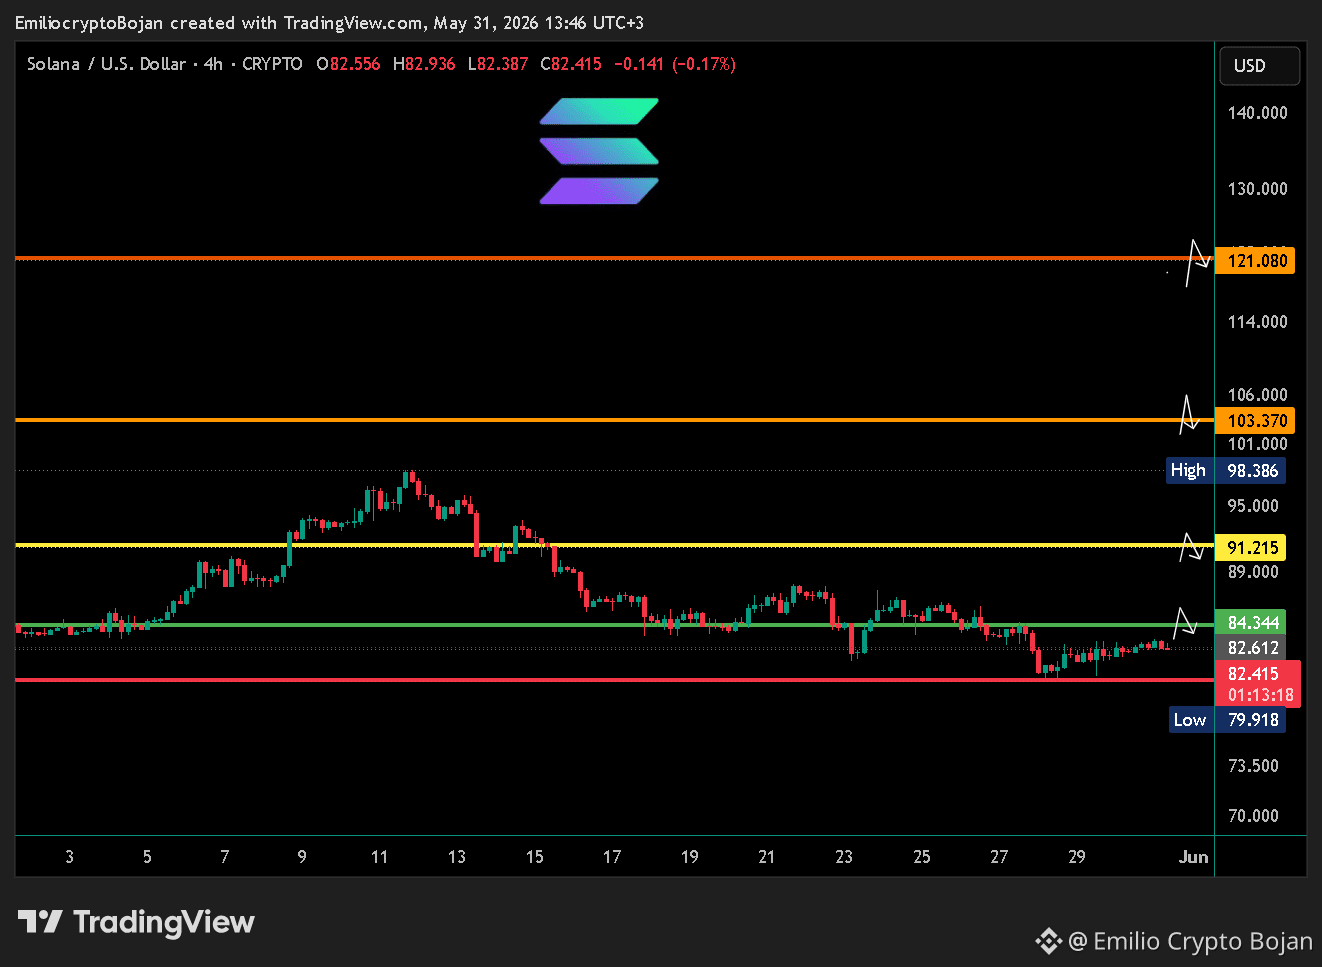Image resolution: width=1322 pixels, height=967 pixels.
Task: Click 130.000 on the price axis
Action: pos(1257,189)
